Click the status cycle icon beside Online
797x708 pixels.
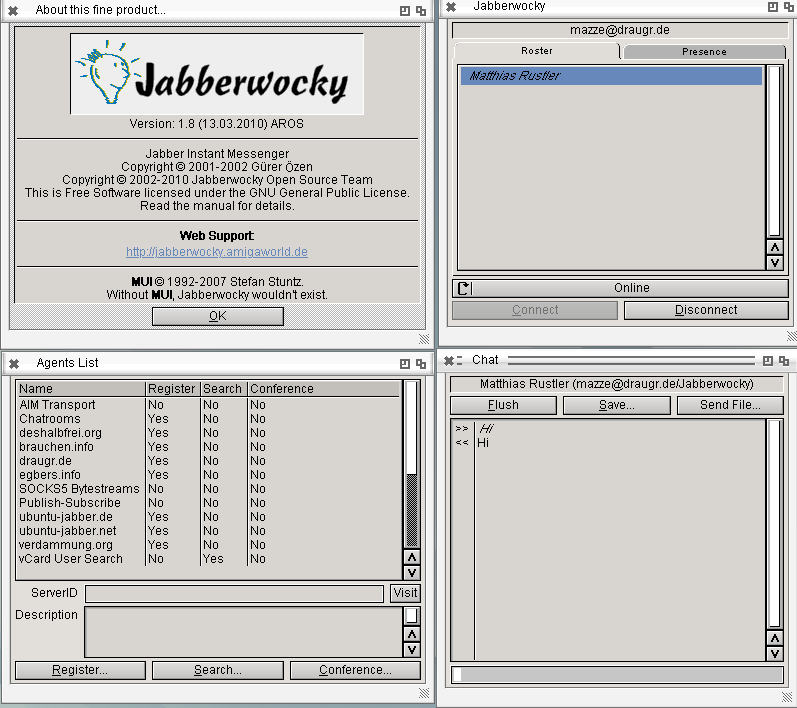click(x=462, y=288)
